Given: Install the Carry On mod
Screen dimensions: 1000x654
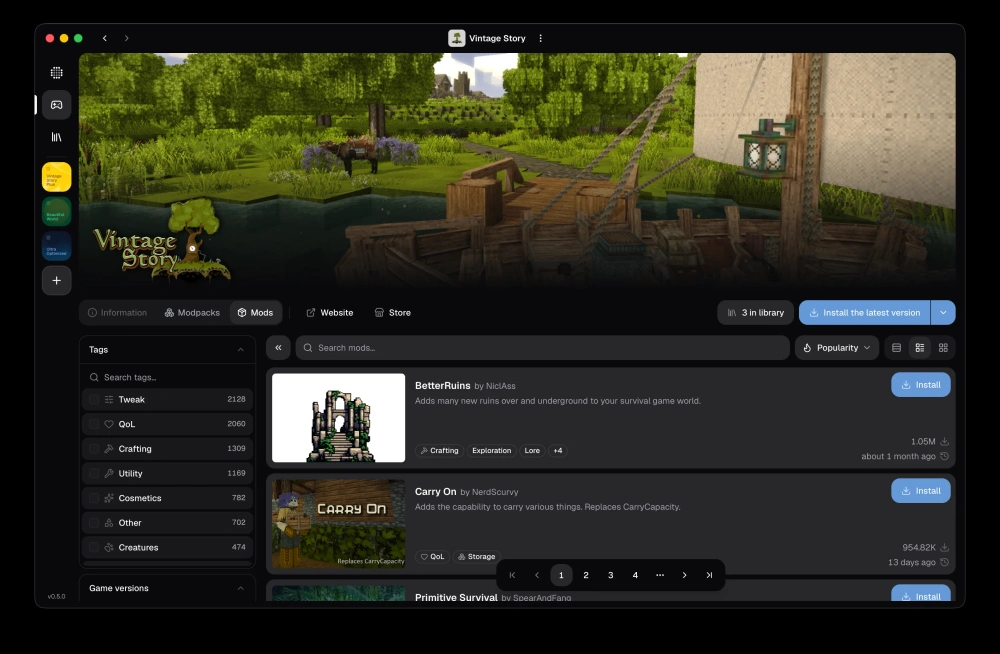Looking at the screenshot, I should [921, 491].
